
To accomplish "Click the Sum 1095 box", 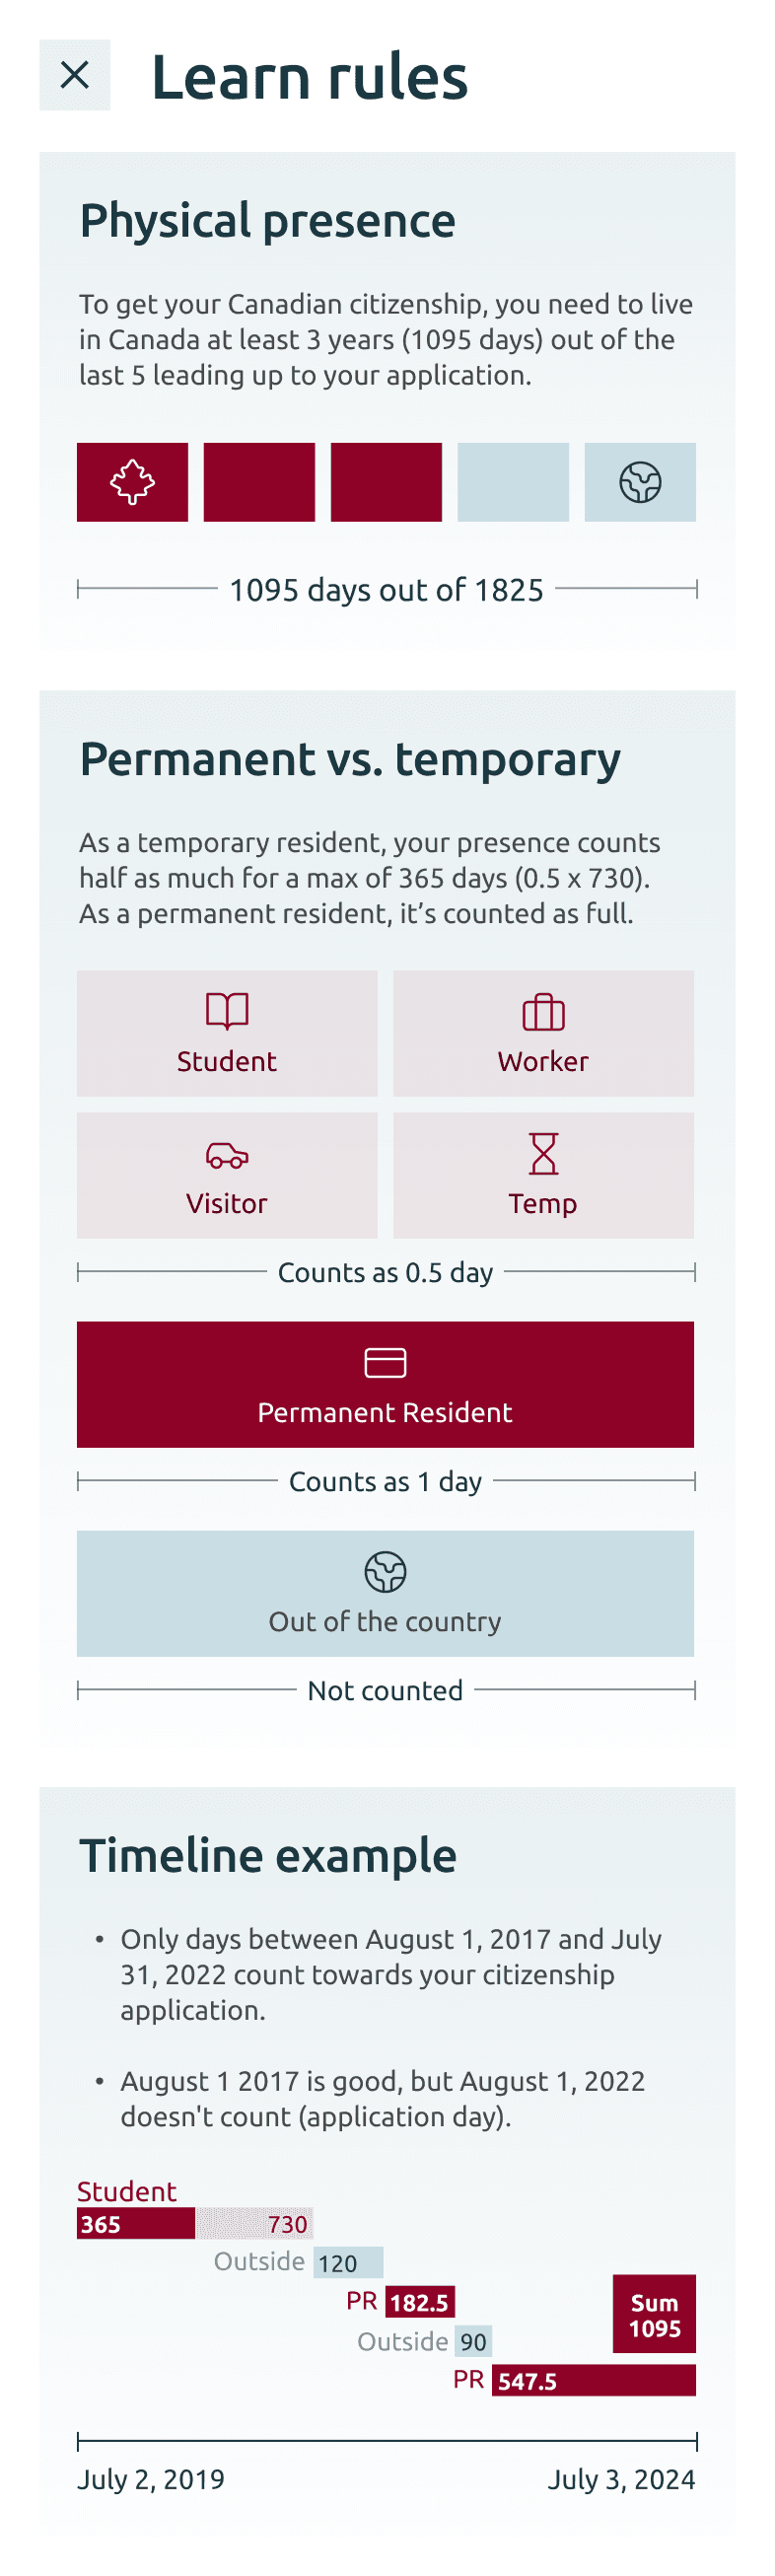I will (x=654, y=2314).
